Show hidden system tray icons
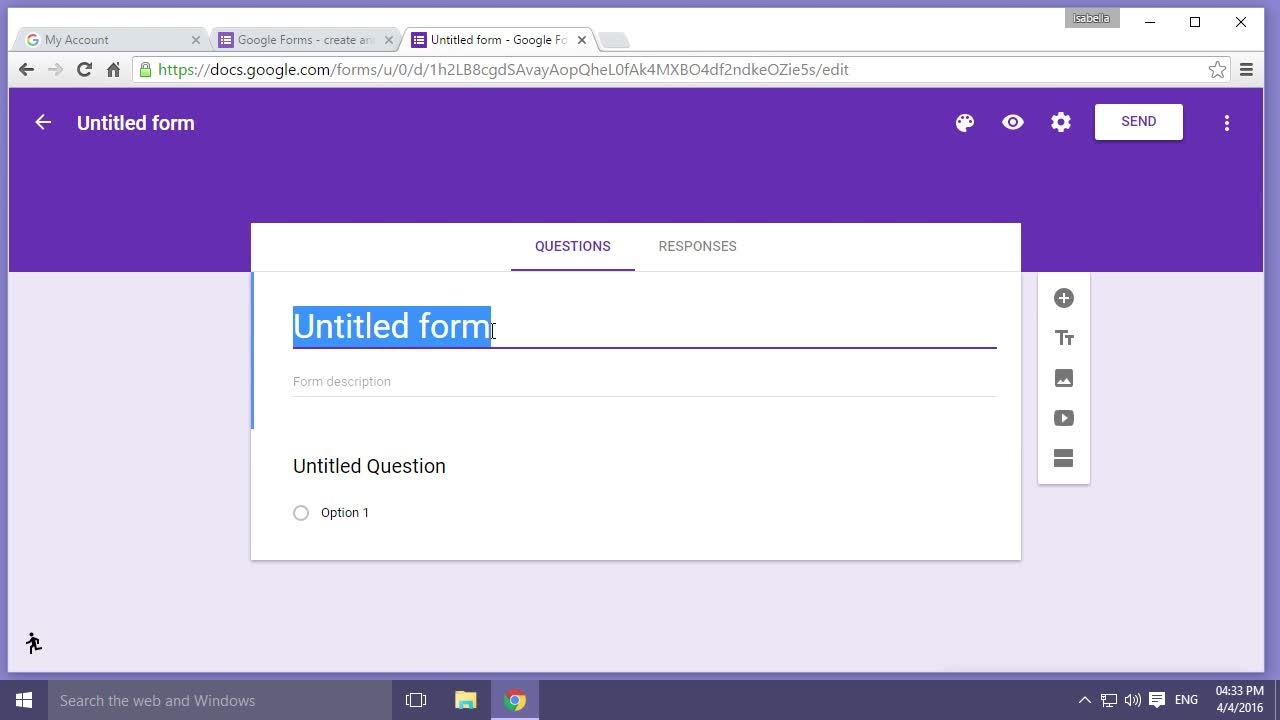1280x720 pixels. pyautogui.click(x=1085, y=700)
